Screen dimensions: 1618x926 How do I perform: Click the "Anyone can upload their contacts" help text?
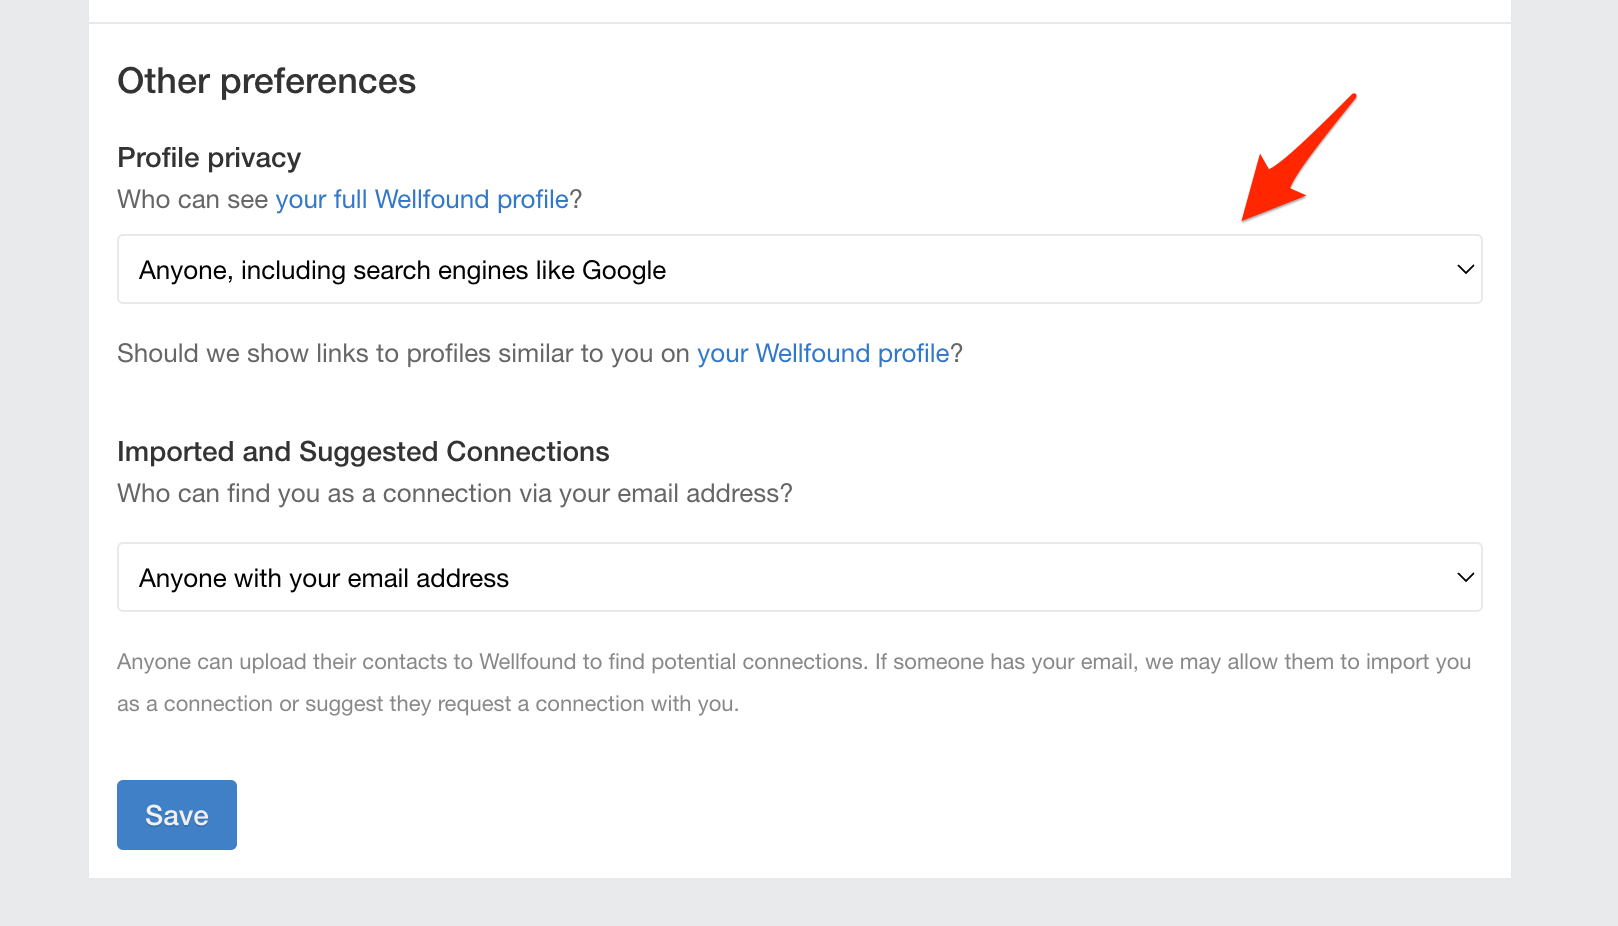(794, 662)
